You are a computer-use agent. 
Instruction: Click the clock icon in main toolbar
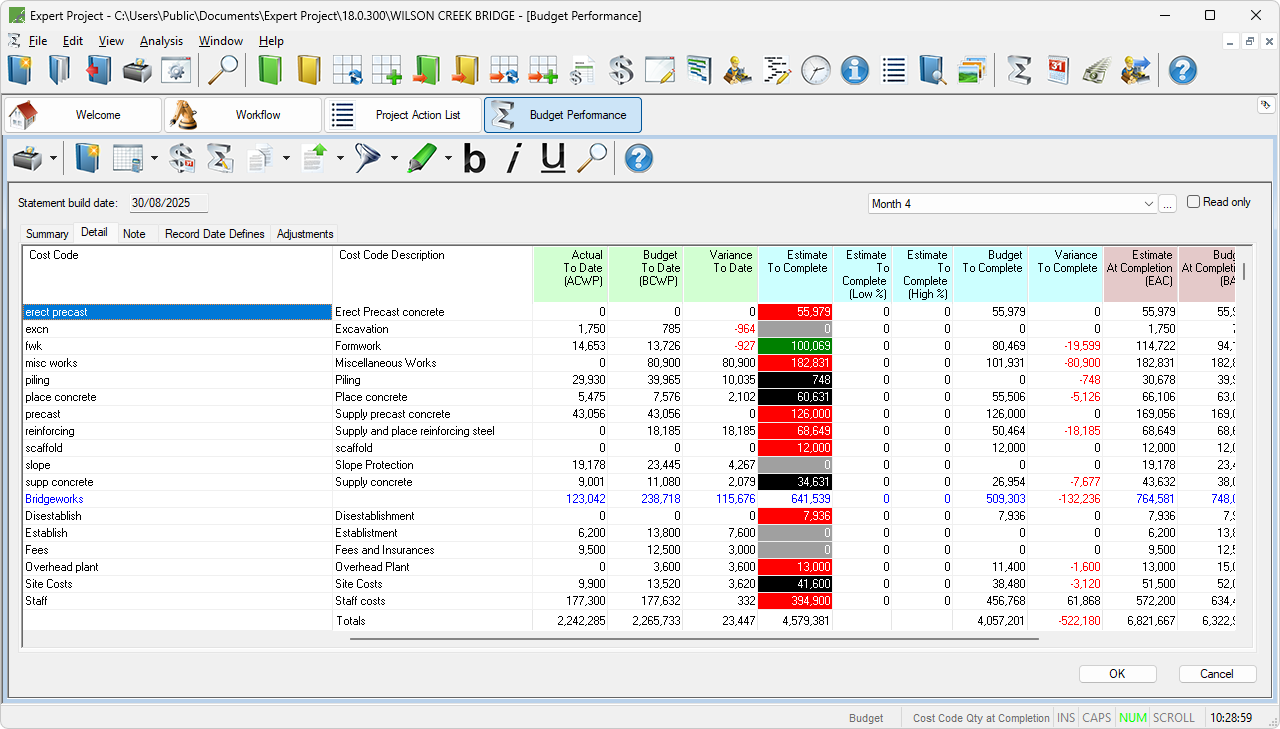[x=816, y=70]
